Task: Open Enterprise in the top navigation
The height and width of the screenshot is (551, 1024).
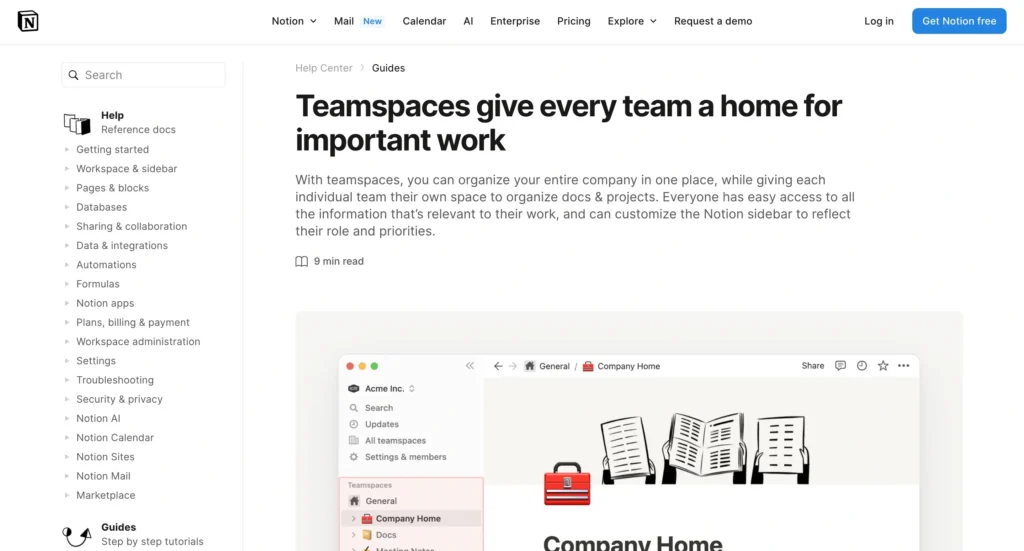Action: [515, 21]
